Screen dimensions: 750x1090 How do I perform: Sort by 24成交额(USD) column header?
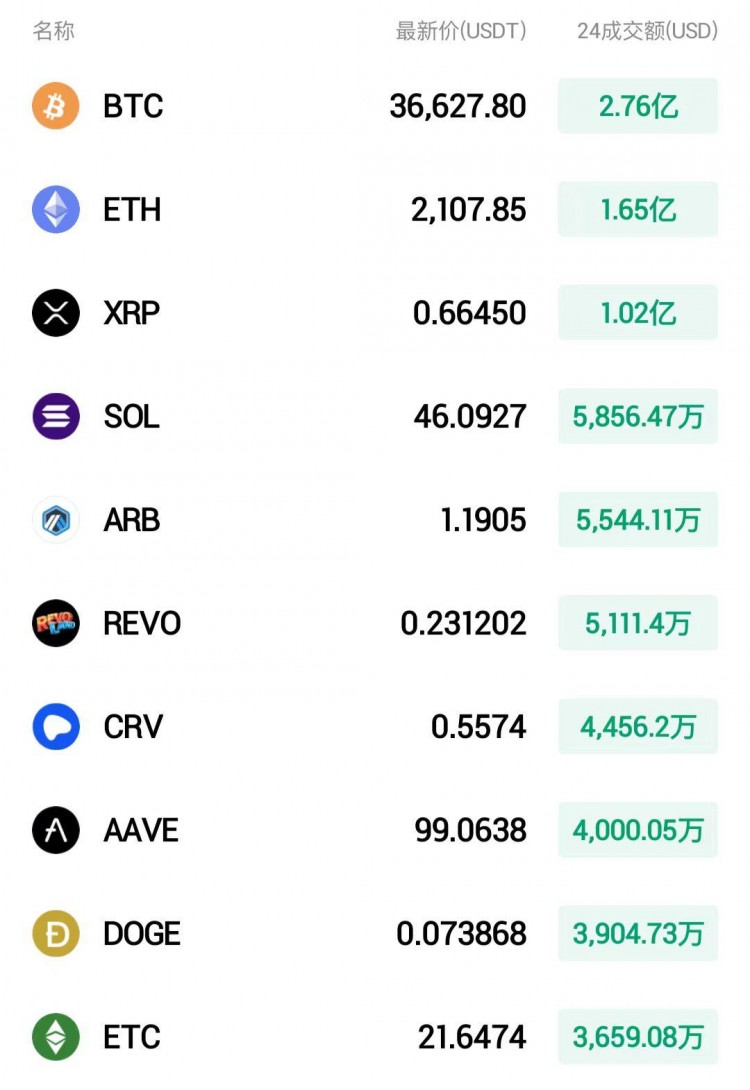(x=647, y=31)
